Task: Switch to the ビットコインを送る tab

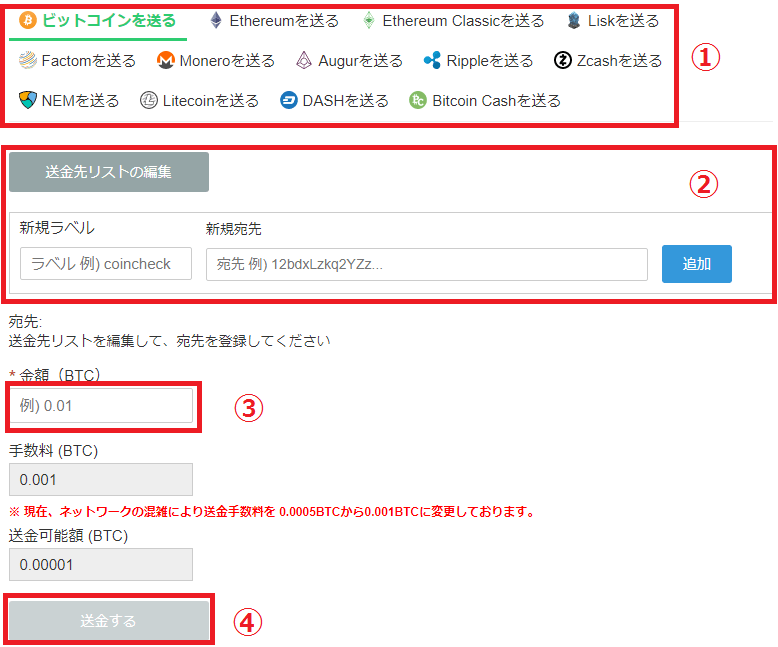Action: click(x=98, y=21)
